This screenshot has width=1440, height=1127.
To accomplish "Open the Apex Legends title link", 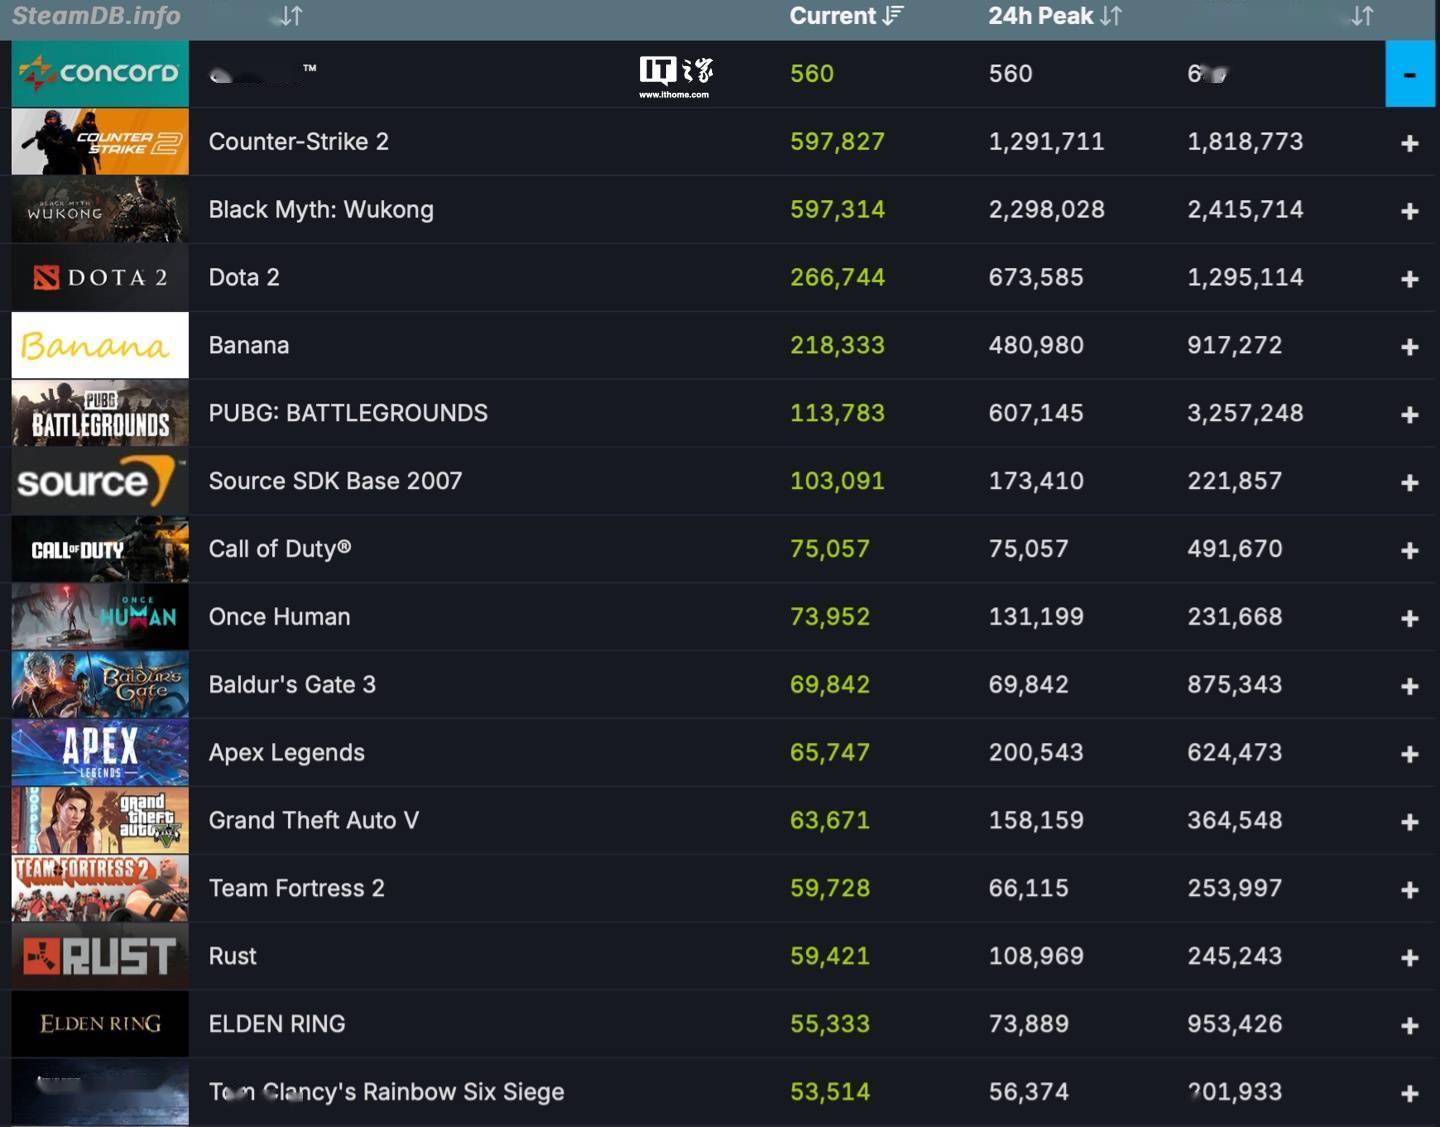I will (x=287, y=753).
